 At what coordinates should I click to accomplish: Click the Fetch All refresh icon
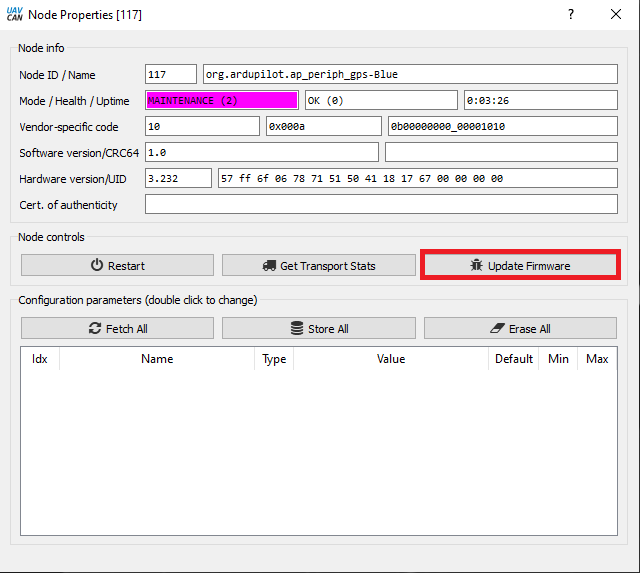point(95,329)
